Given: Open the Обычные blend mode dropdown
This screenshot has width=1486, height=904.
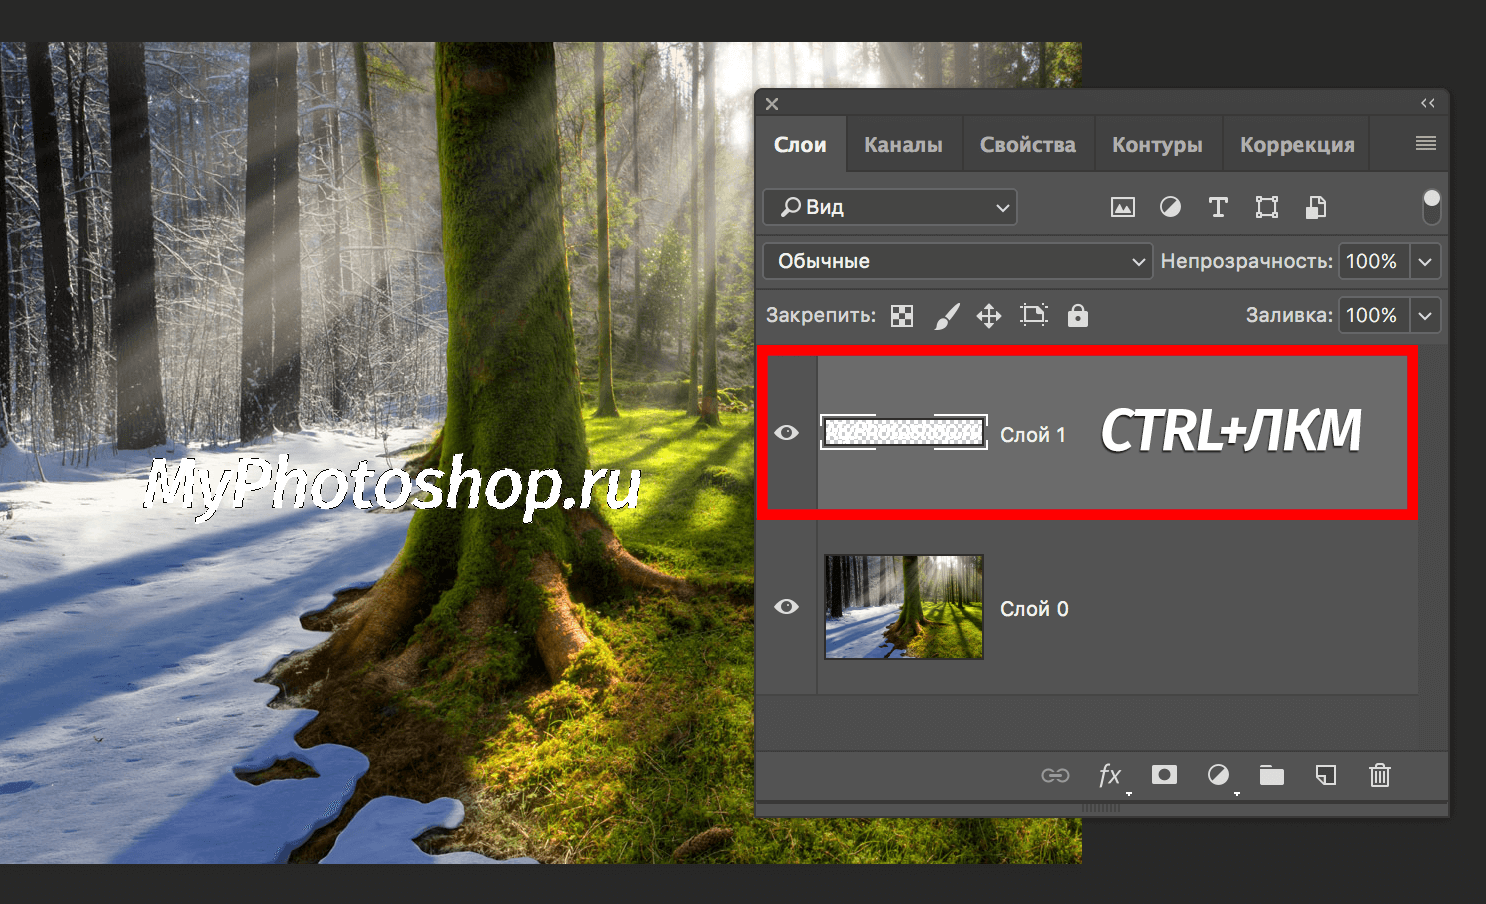Looking at the screenshot, I should [x=958, y=261].
